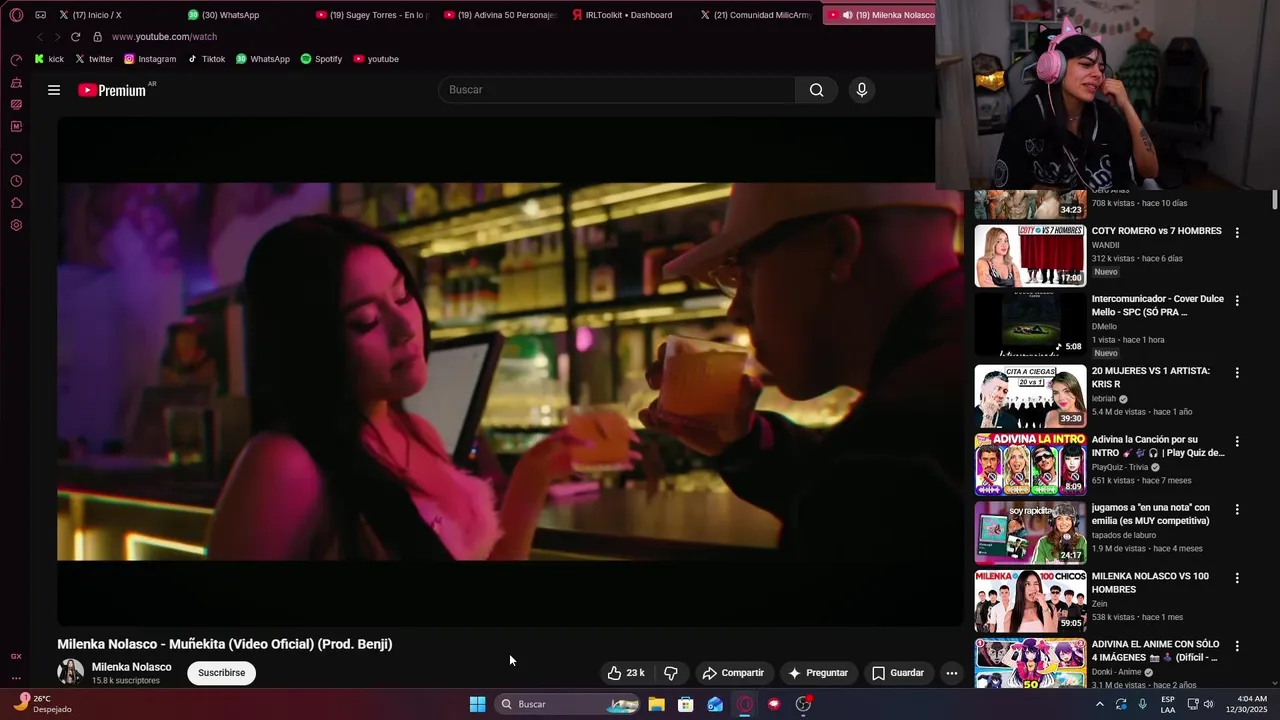Open COTY ROMERO vs 7 HOMBRES thumbnail
This screenshot has height=720, width=1280.
(1030, 256)
